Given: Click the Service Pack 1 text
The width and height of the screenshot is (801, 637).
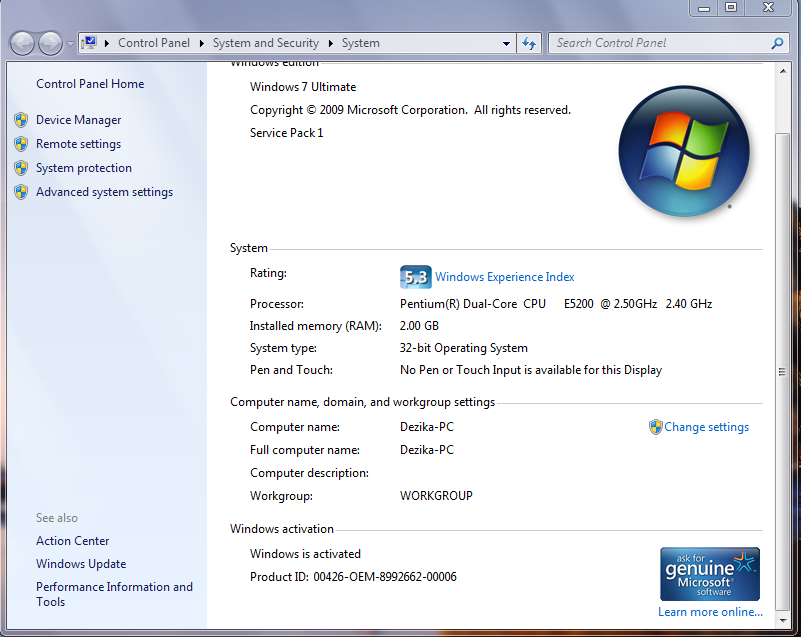Looking at the screenshot, I should point(287,133).
